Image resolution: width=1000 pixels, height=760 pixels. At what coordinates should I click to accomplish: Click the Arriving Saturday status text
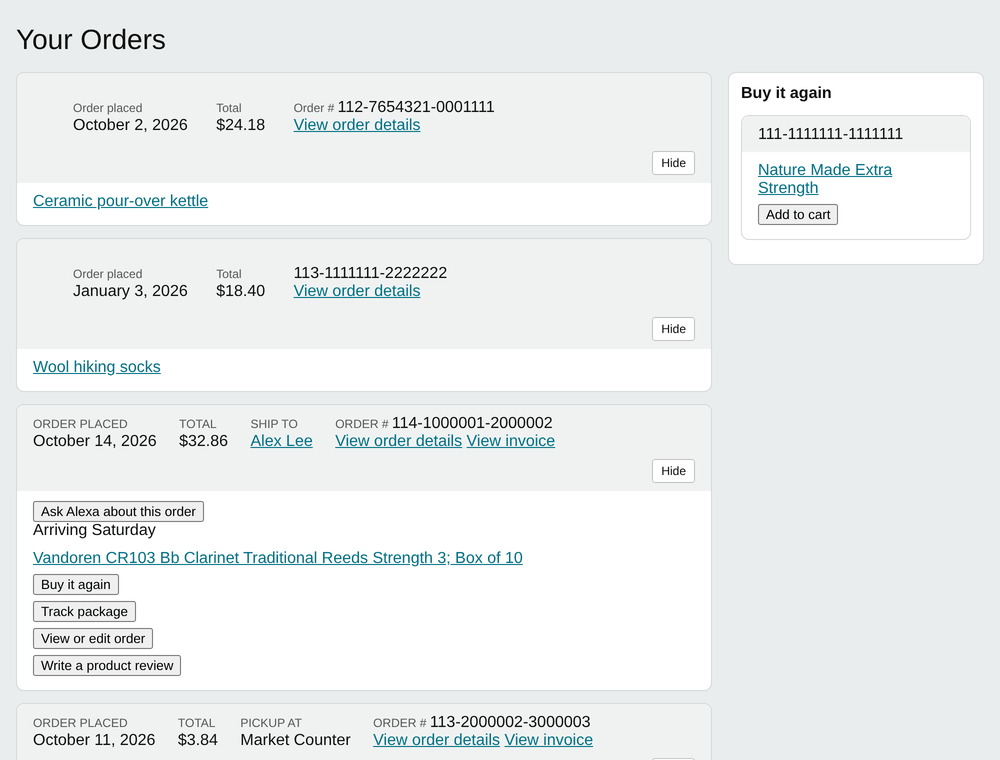coord(94,530)
